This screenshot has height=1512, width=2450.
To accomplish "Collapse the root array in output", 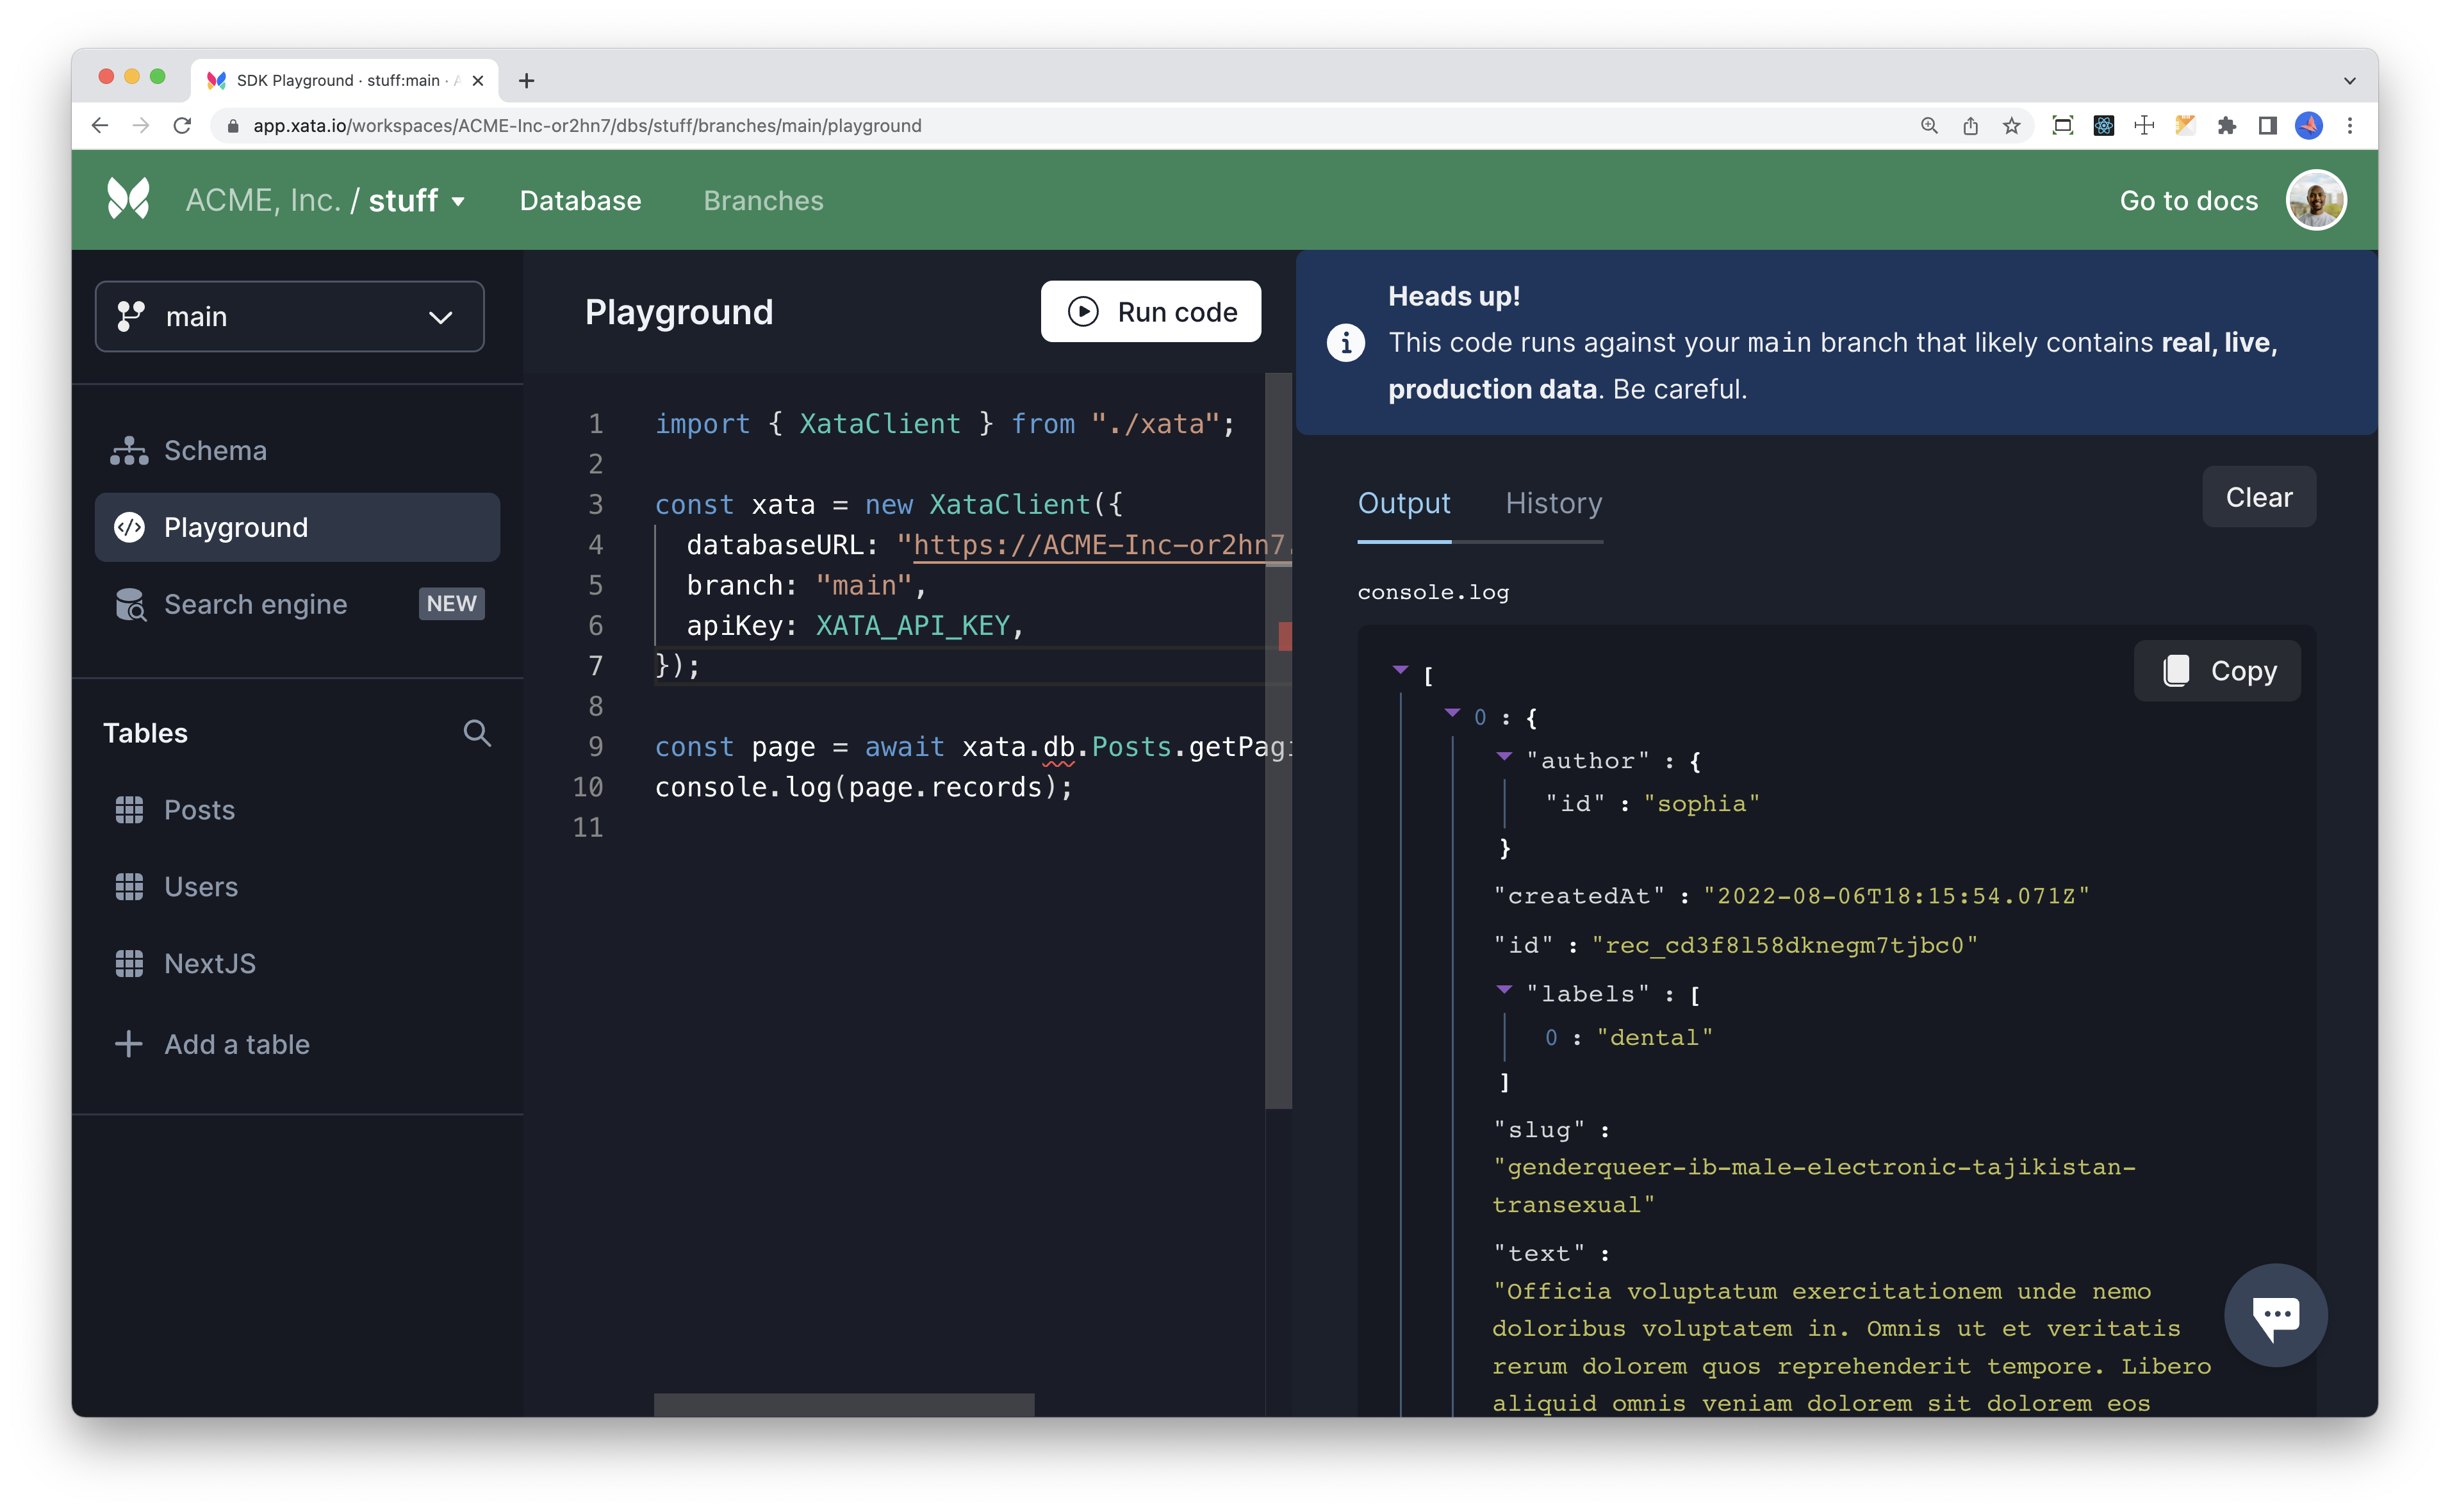I will 1400,670.
